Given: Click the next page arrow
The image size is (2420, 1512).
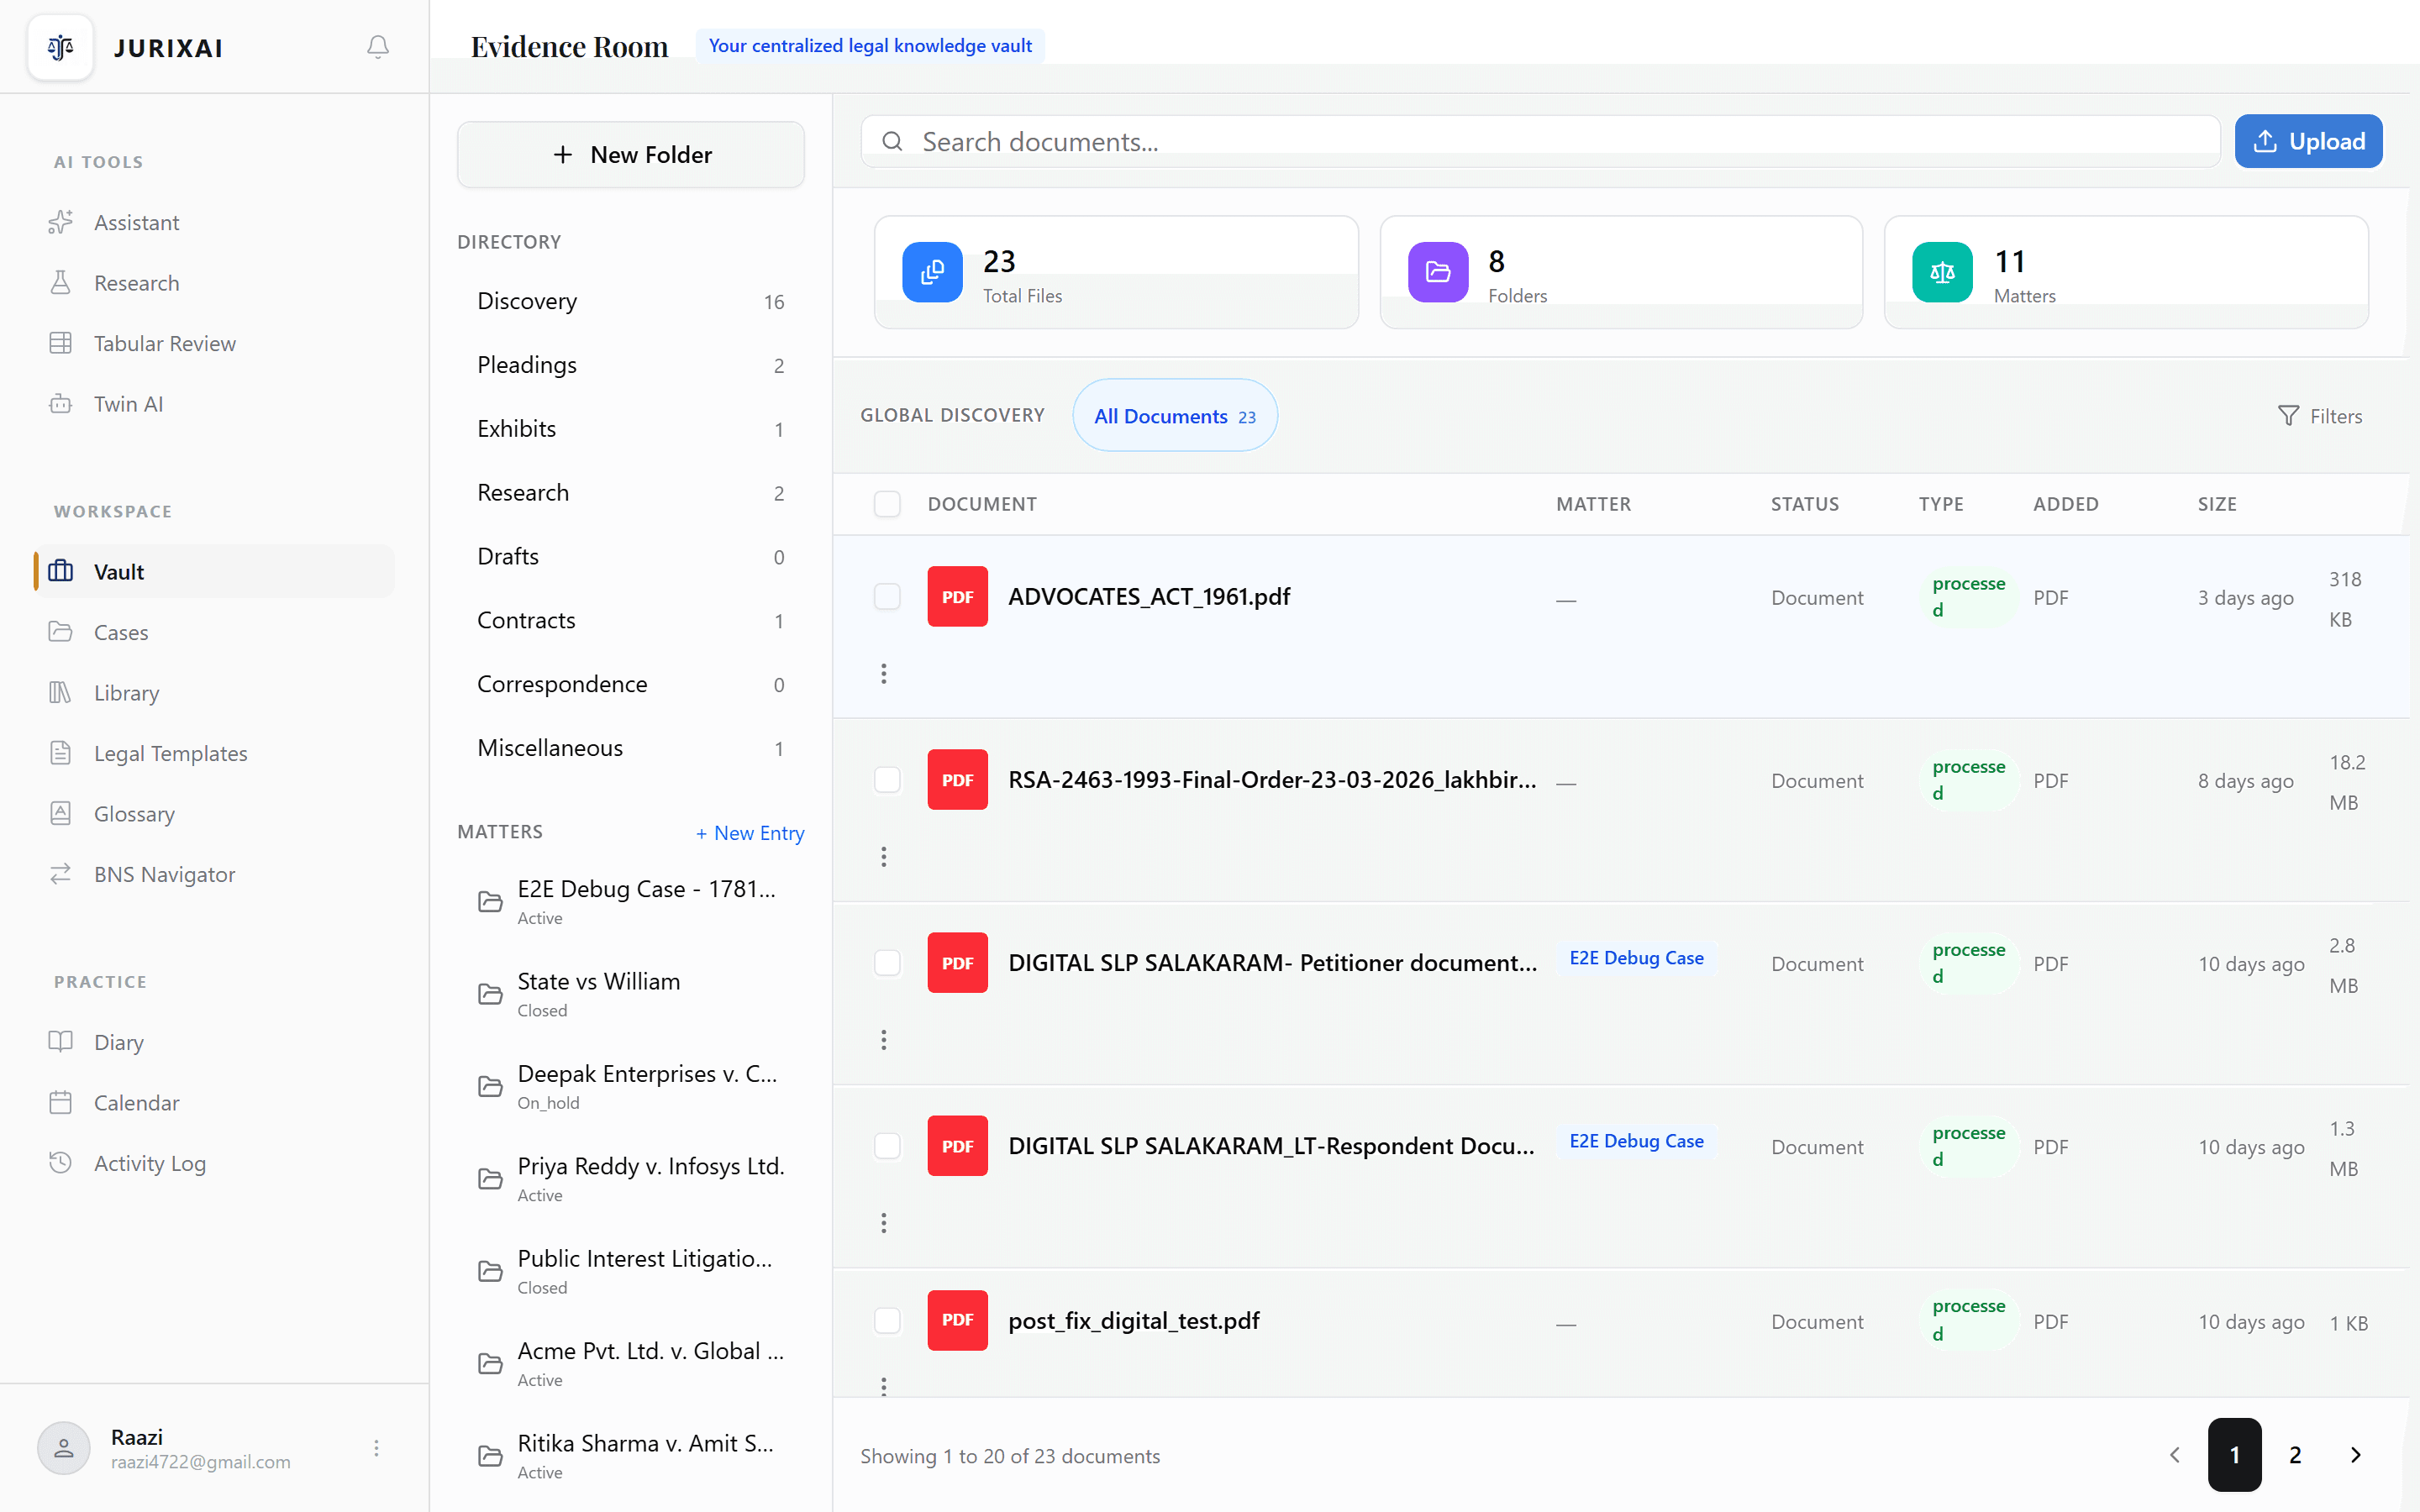Looking at the screenshot, I should point(2356,1455).
